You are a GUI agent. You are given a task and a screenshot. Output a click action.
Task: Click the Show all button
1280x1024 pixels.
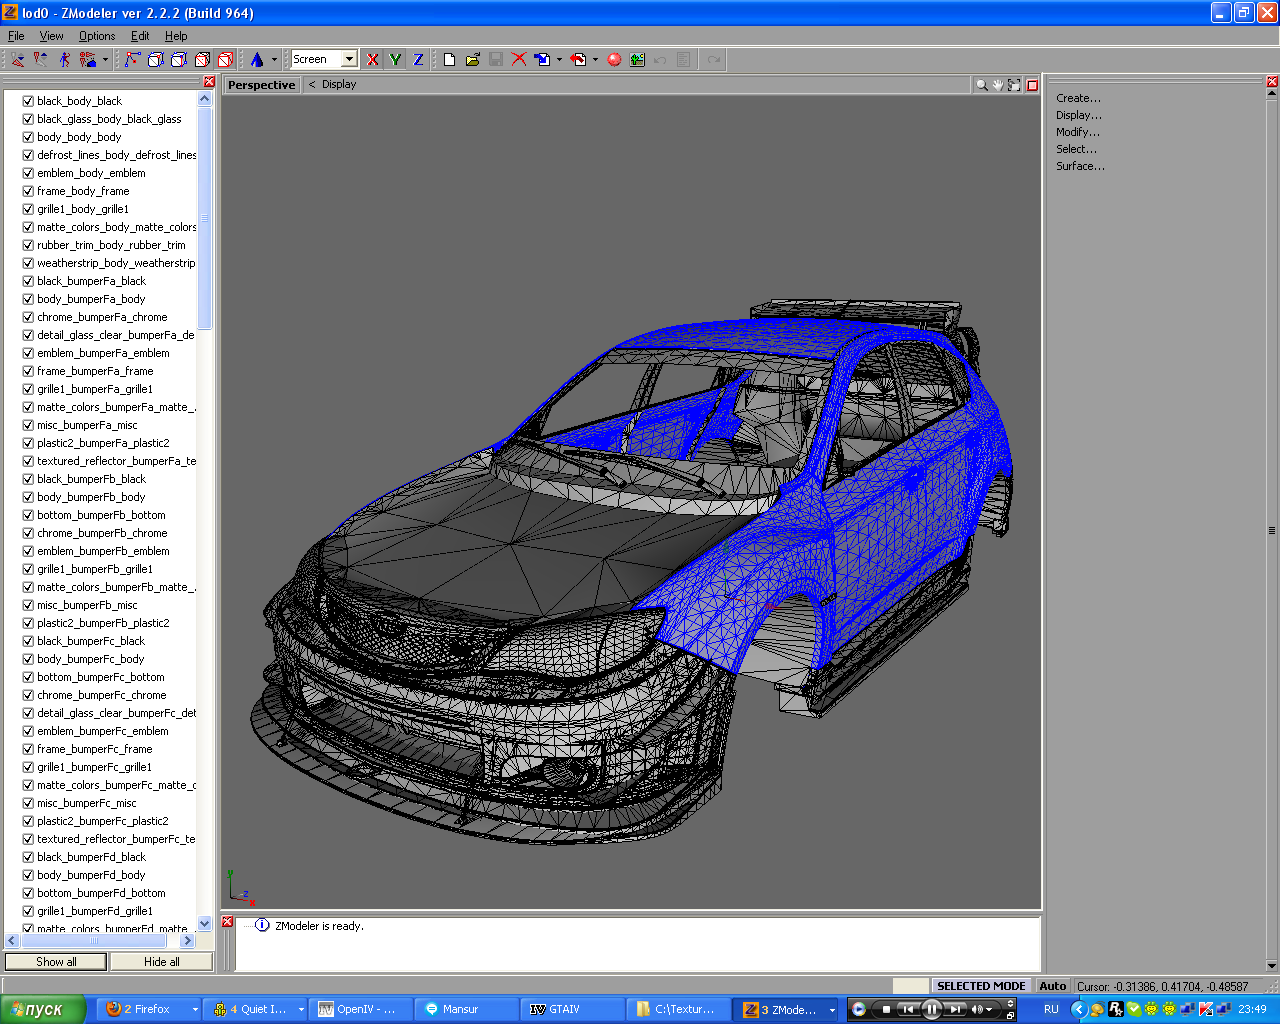[x=56, y=962]
